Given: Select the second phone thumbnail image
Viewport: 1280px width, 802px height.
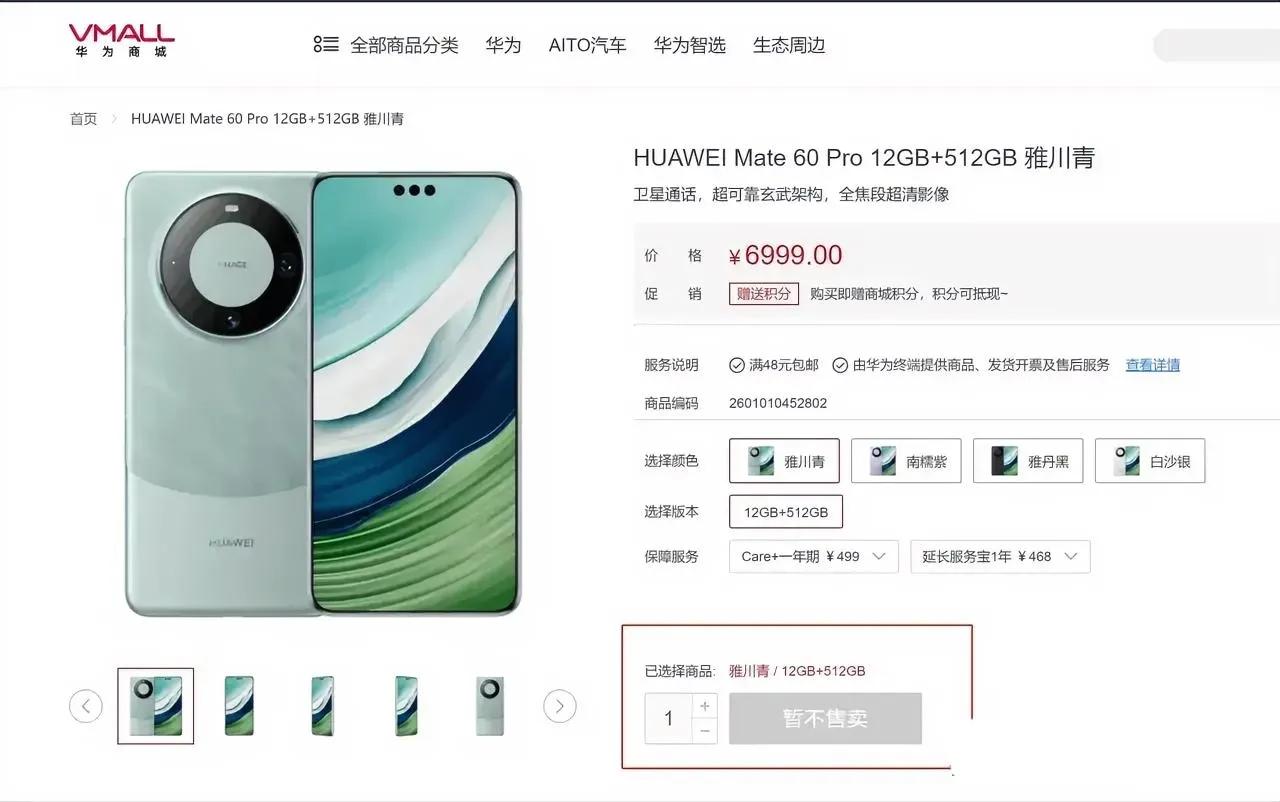Looking at the screenshot, I should pos(239,706).
